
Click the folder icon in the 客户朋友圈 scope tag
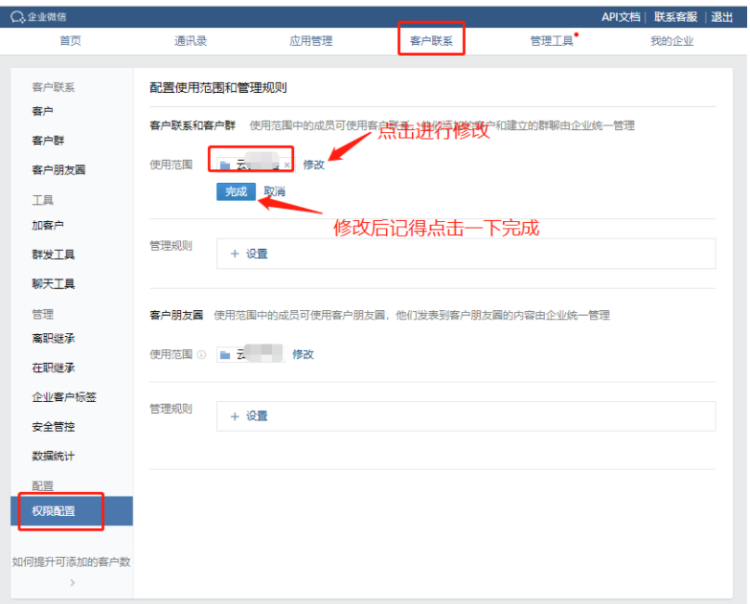[x=225, y=355]
